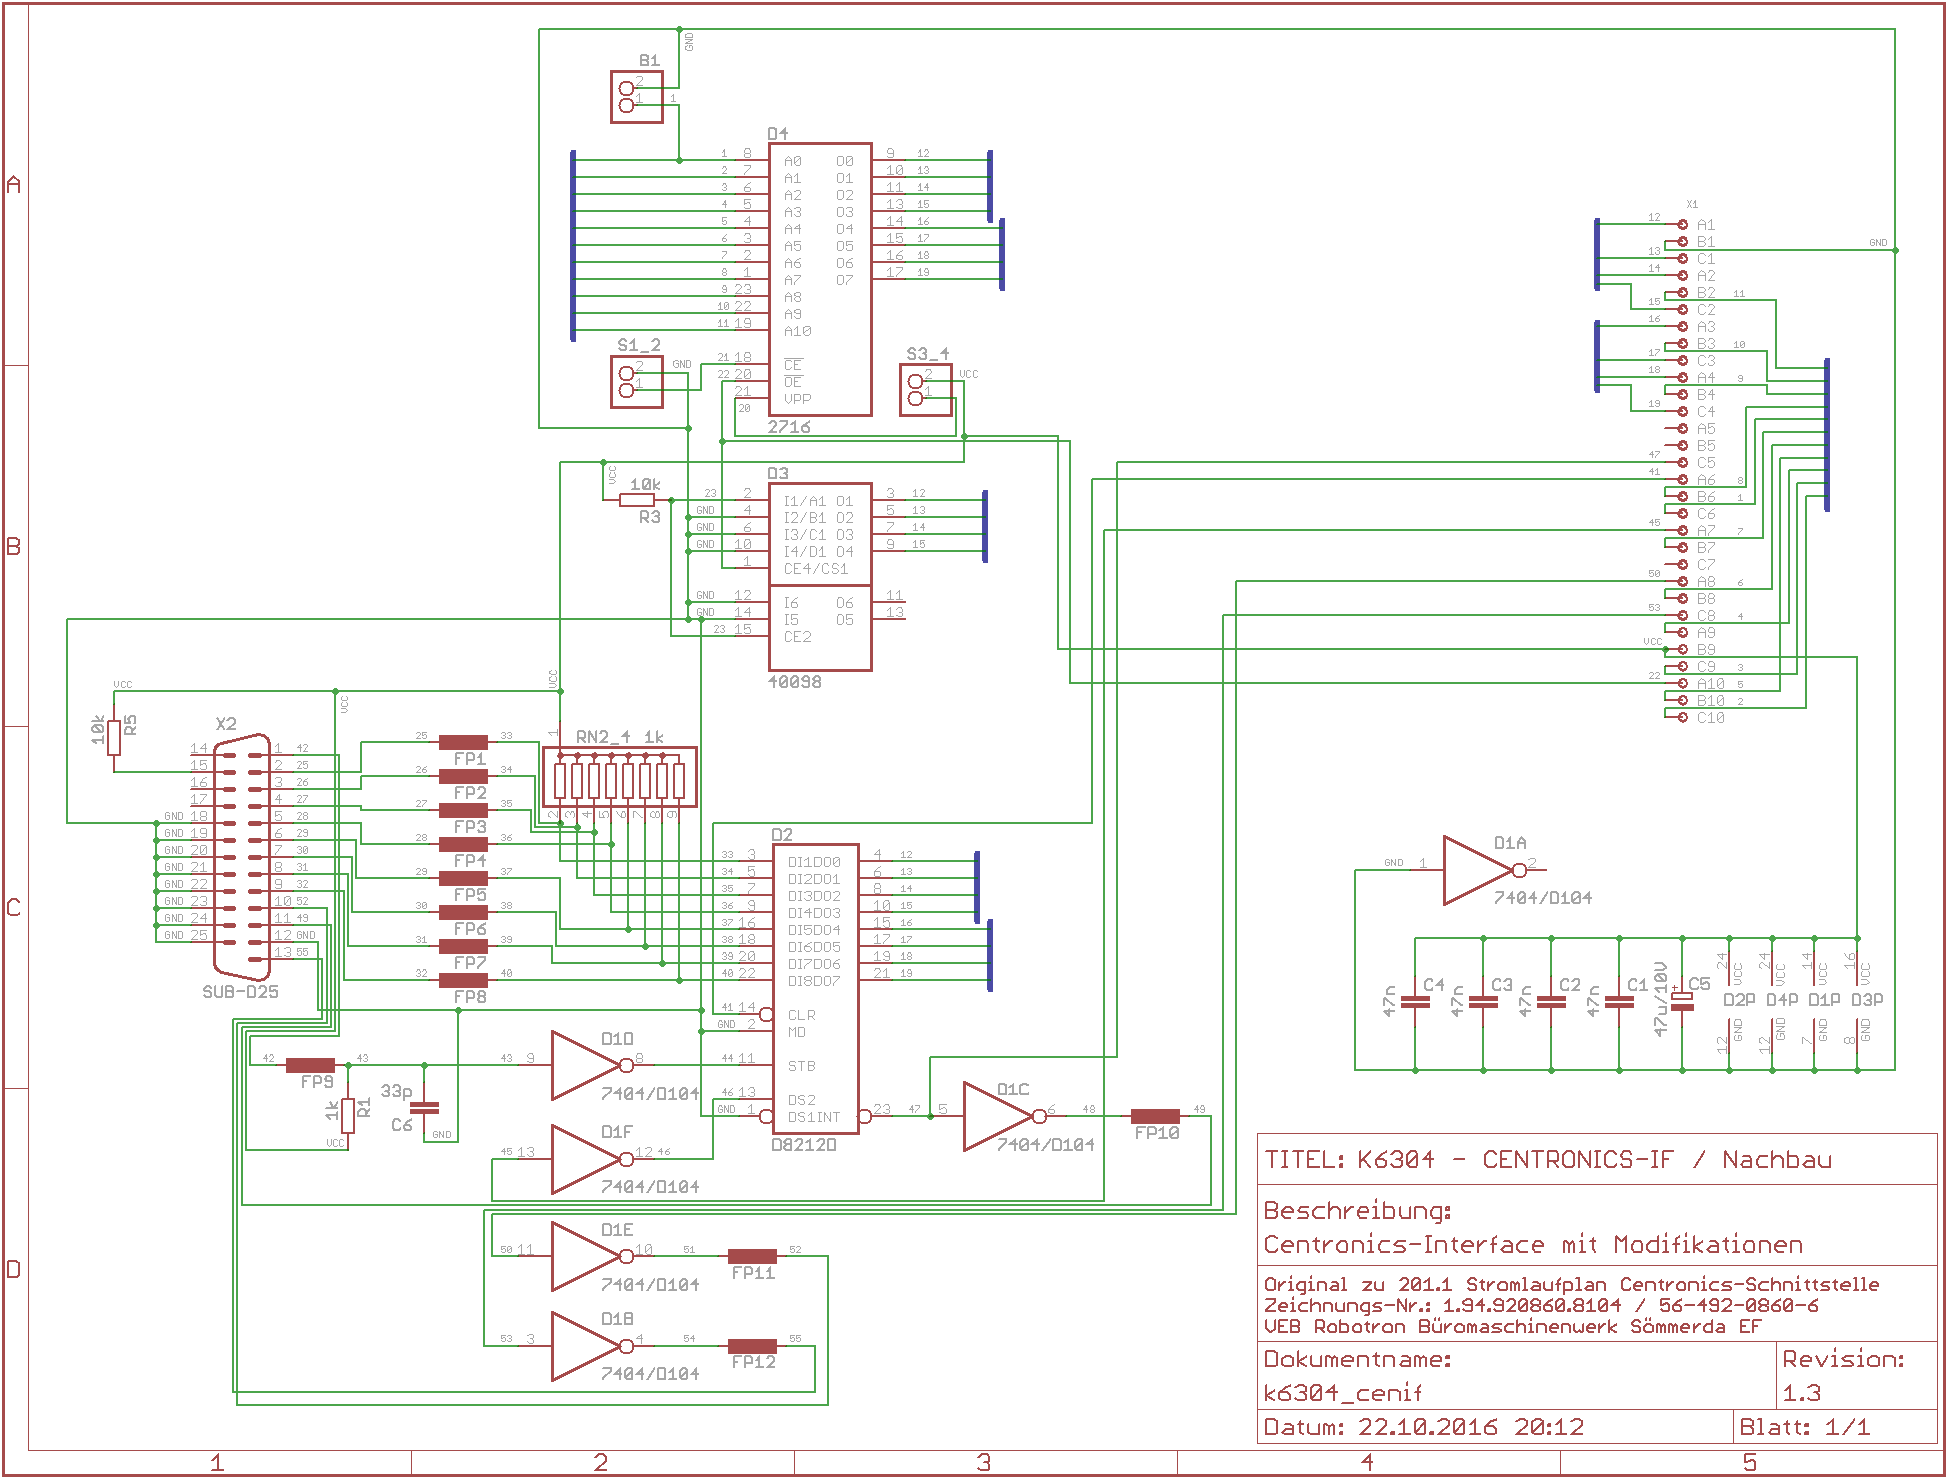This screenshot has width=1947, height=1479.
Task: Click the document name 'k6304_cenif'
Action: point(1343,1393)
